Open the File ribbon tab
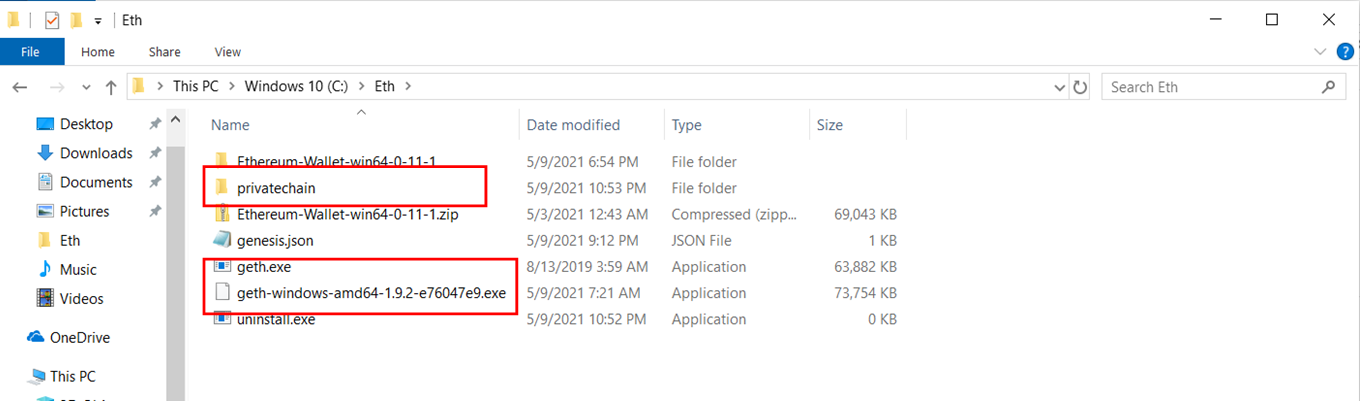 coord(30,52)
